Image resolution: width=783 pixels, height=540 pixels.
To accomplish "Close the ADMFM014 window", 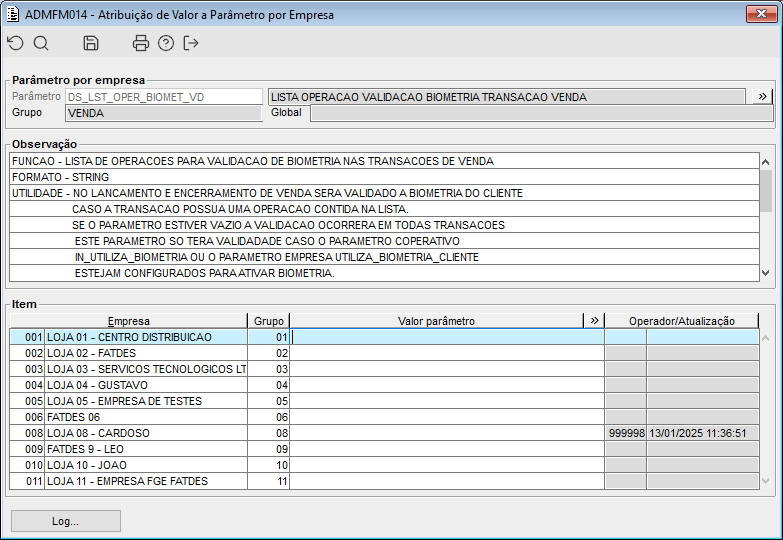I will pyautogui.click(x=761, y=14).
